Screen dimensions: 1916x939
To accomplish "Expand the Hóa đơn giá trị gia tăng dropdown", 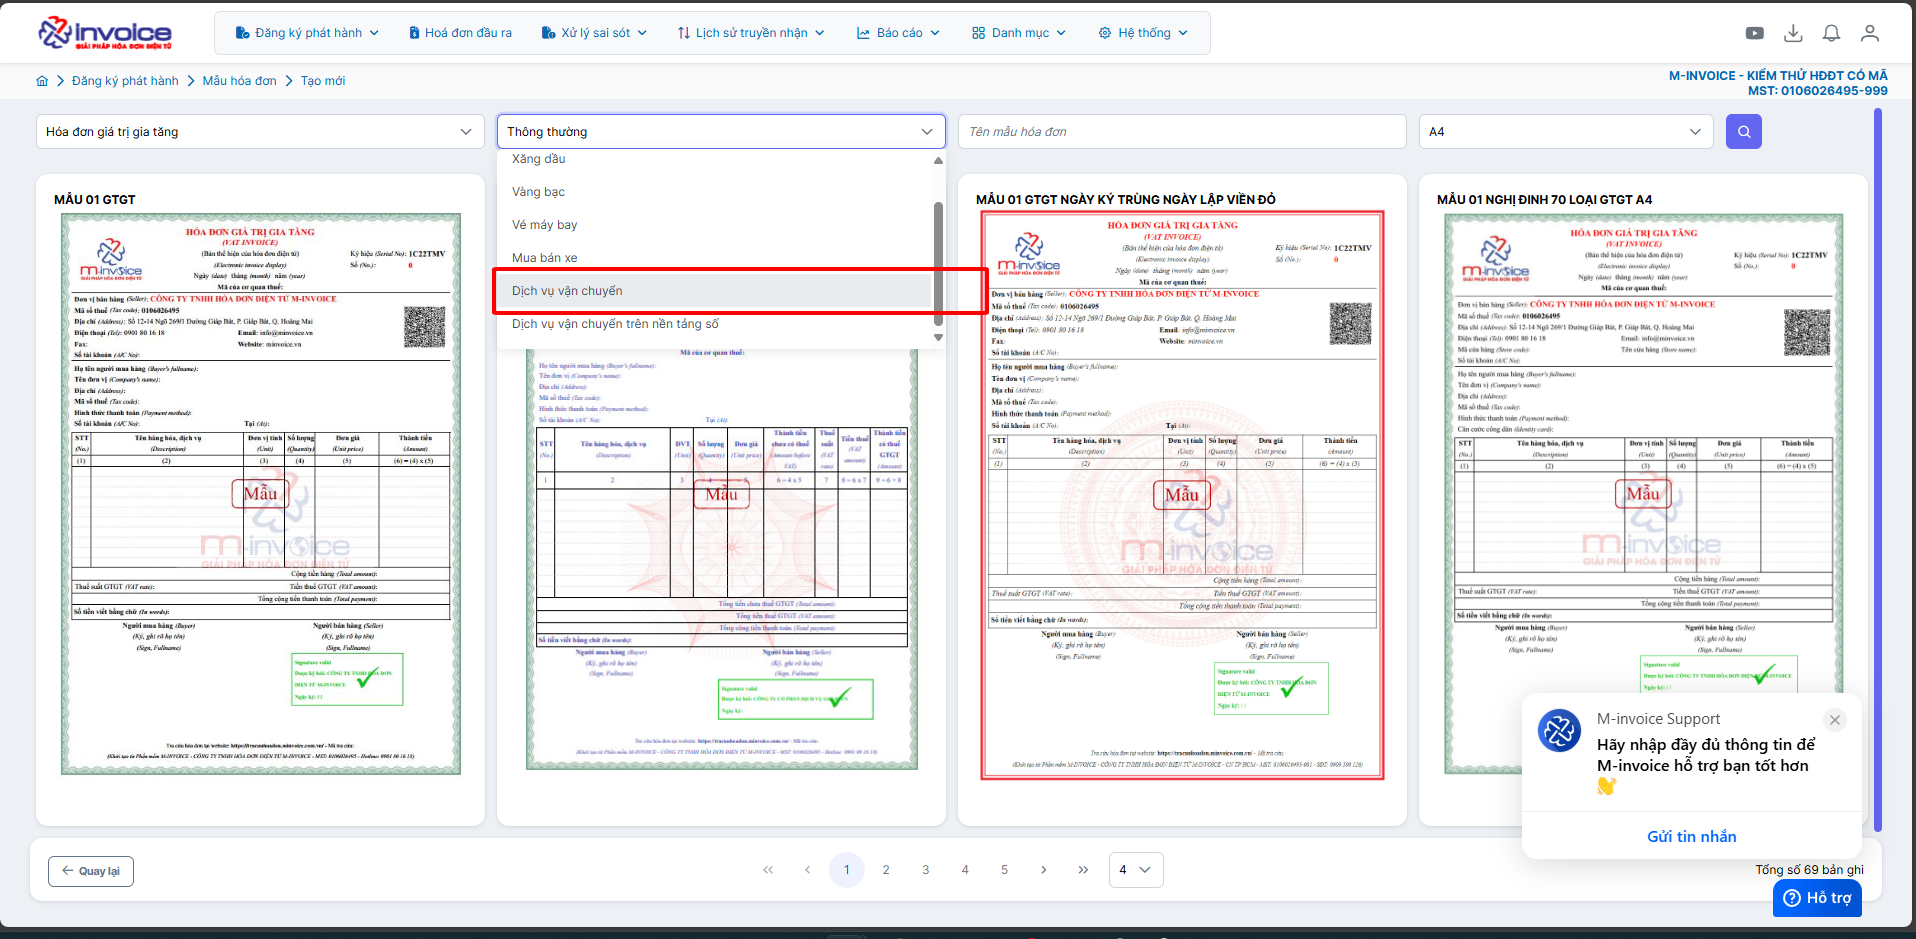I will (258, 132).
